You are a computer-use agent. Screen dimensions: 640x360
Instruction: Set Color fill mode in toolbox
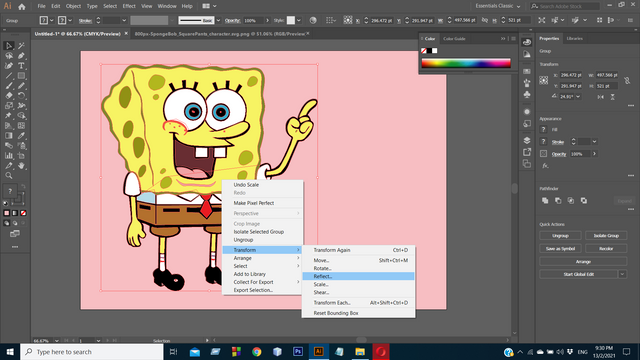[7, 213]
